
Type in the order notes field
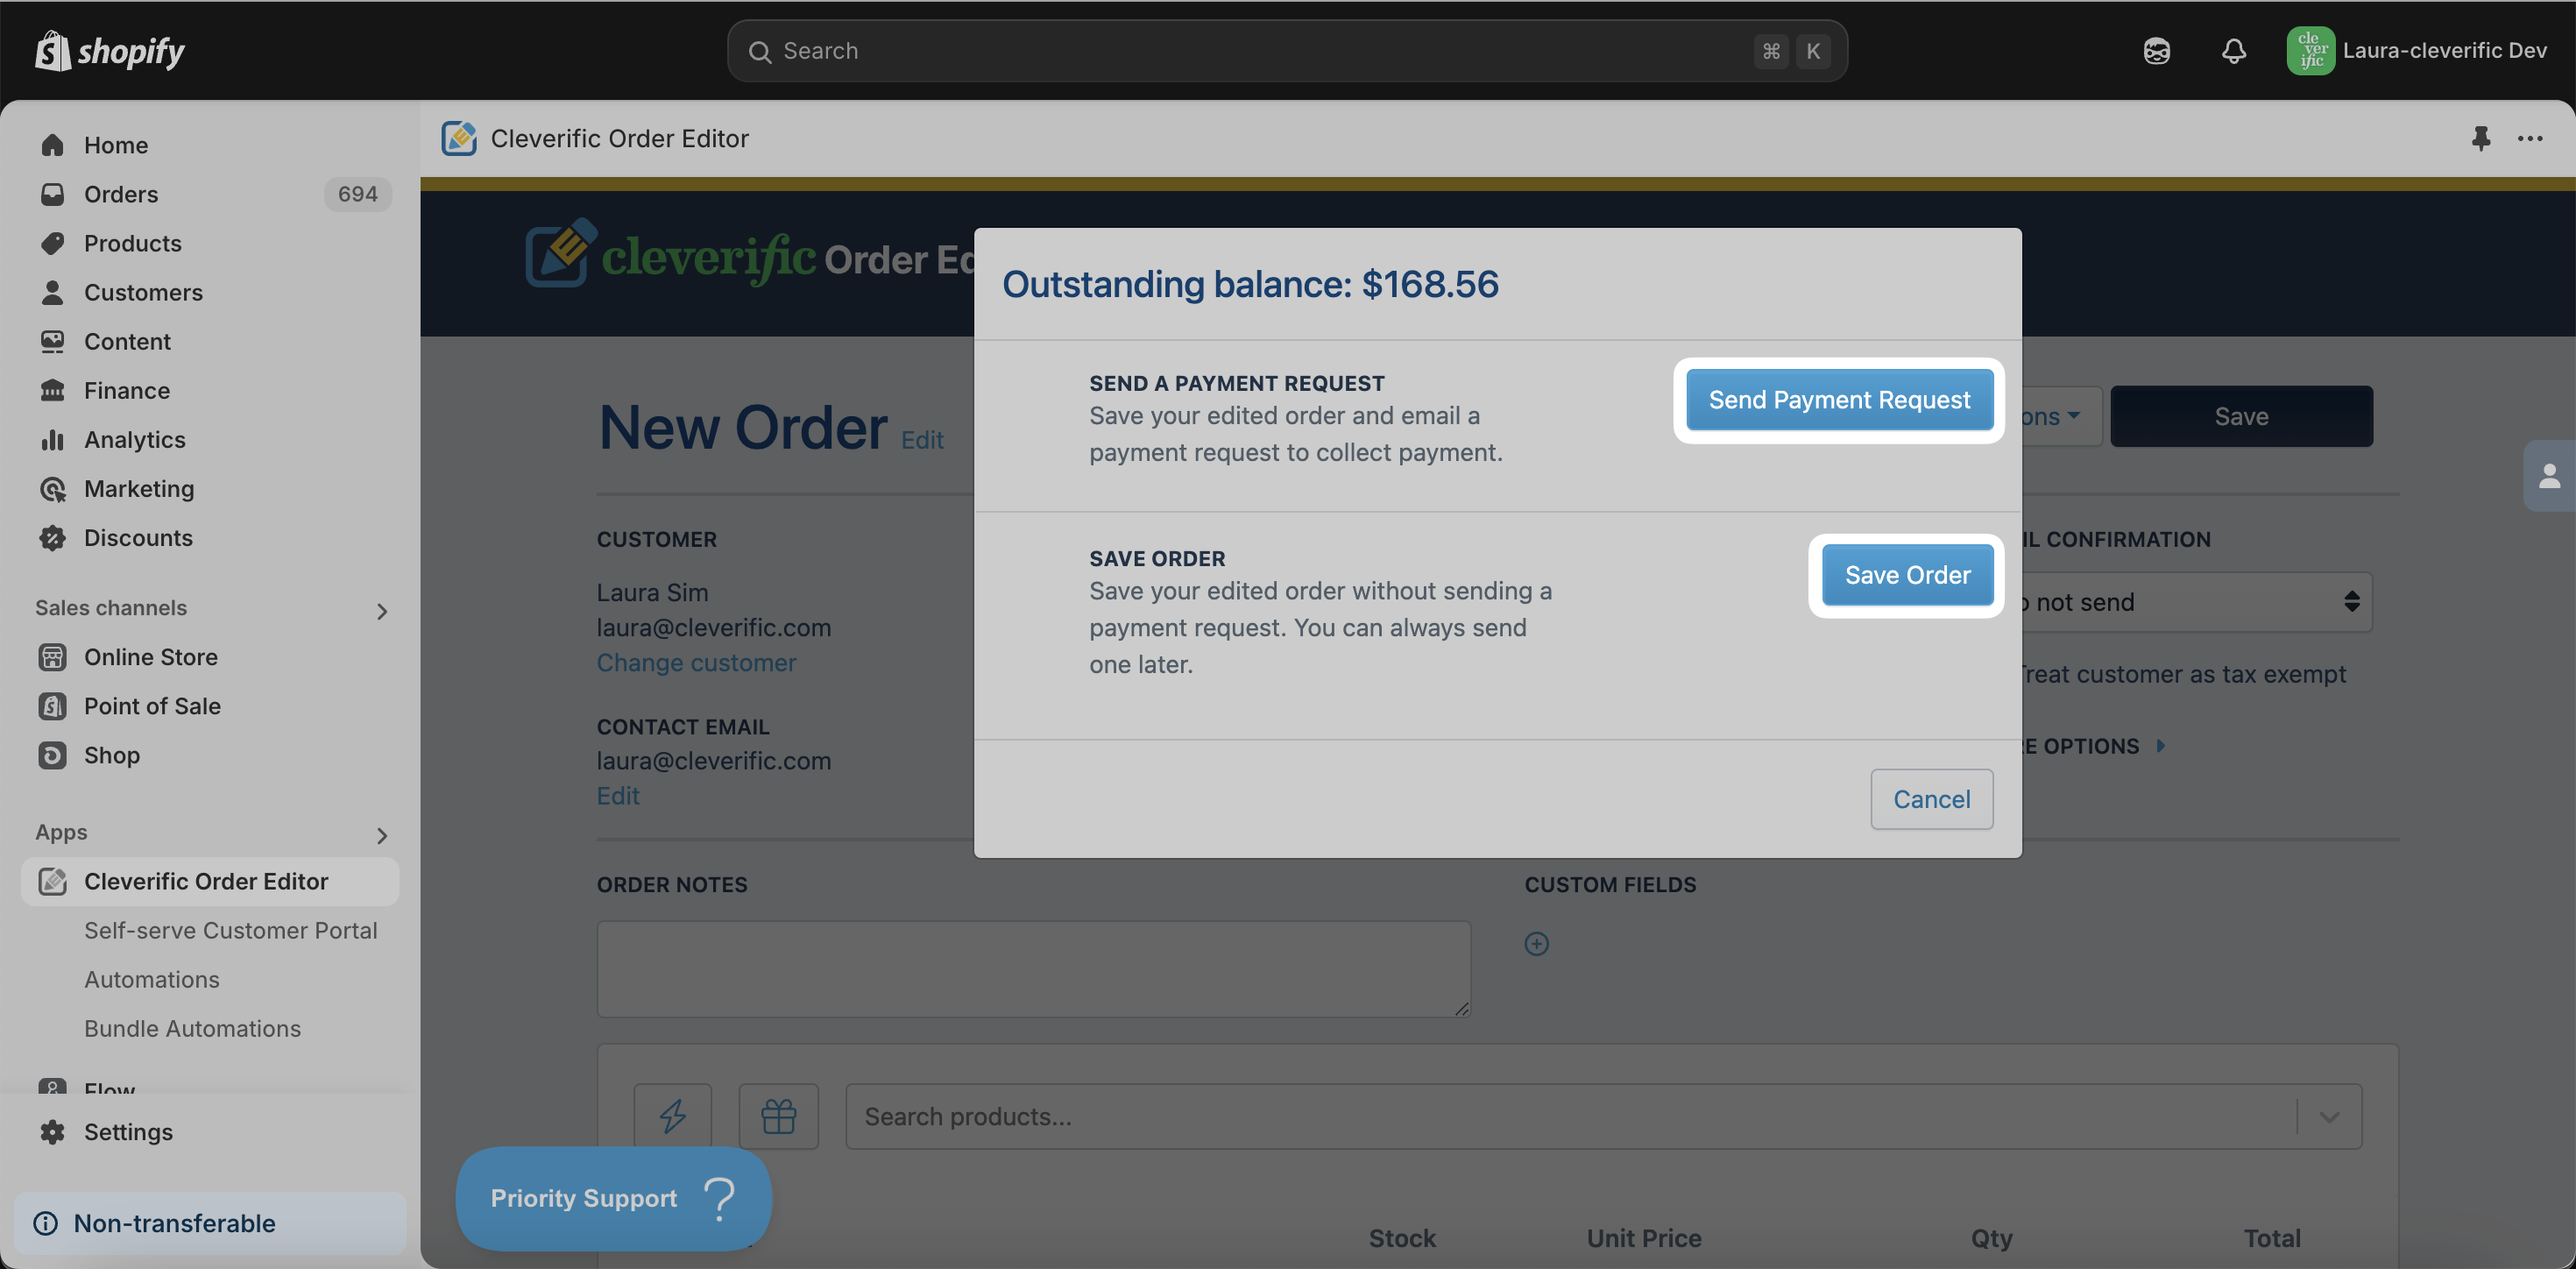[1033, 968]
